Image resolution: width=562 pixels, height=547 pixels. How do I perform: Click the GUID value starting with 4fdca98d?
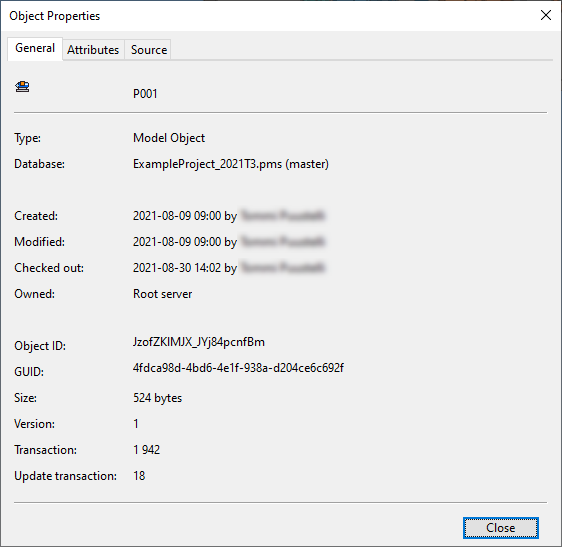[238, 368]
